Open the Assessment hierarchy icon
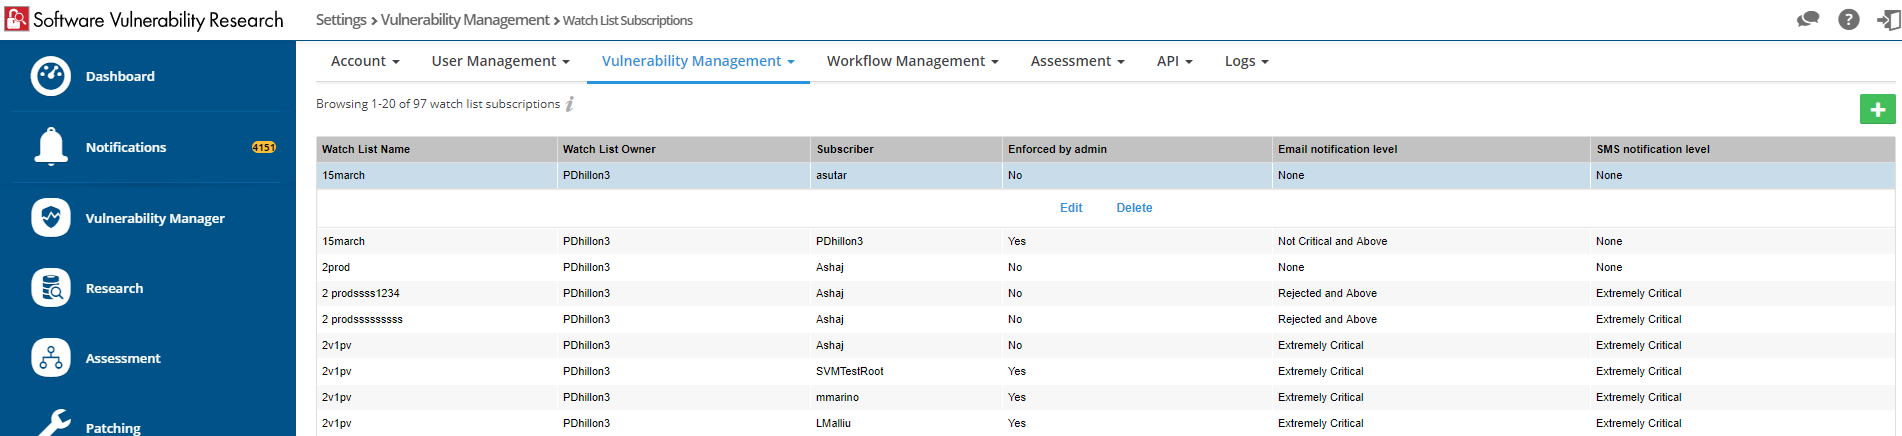1902x436 pixels. (x=51, y=358)
